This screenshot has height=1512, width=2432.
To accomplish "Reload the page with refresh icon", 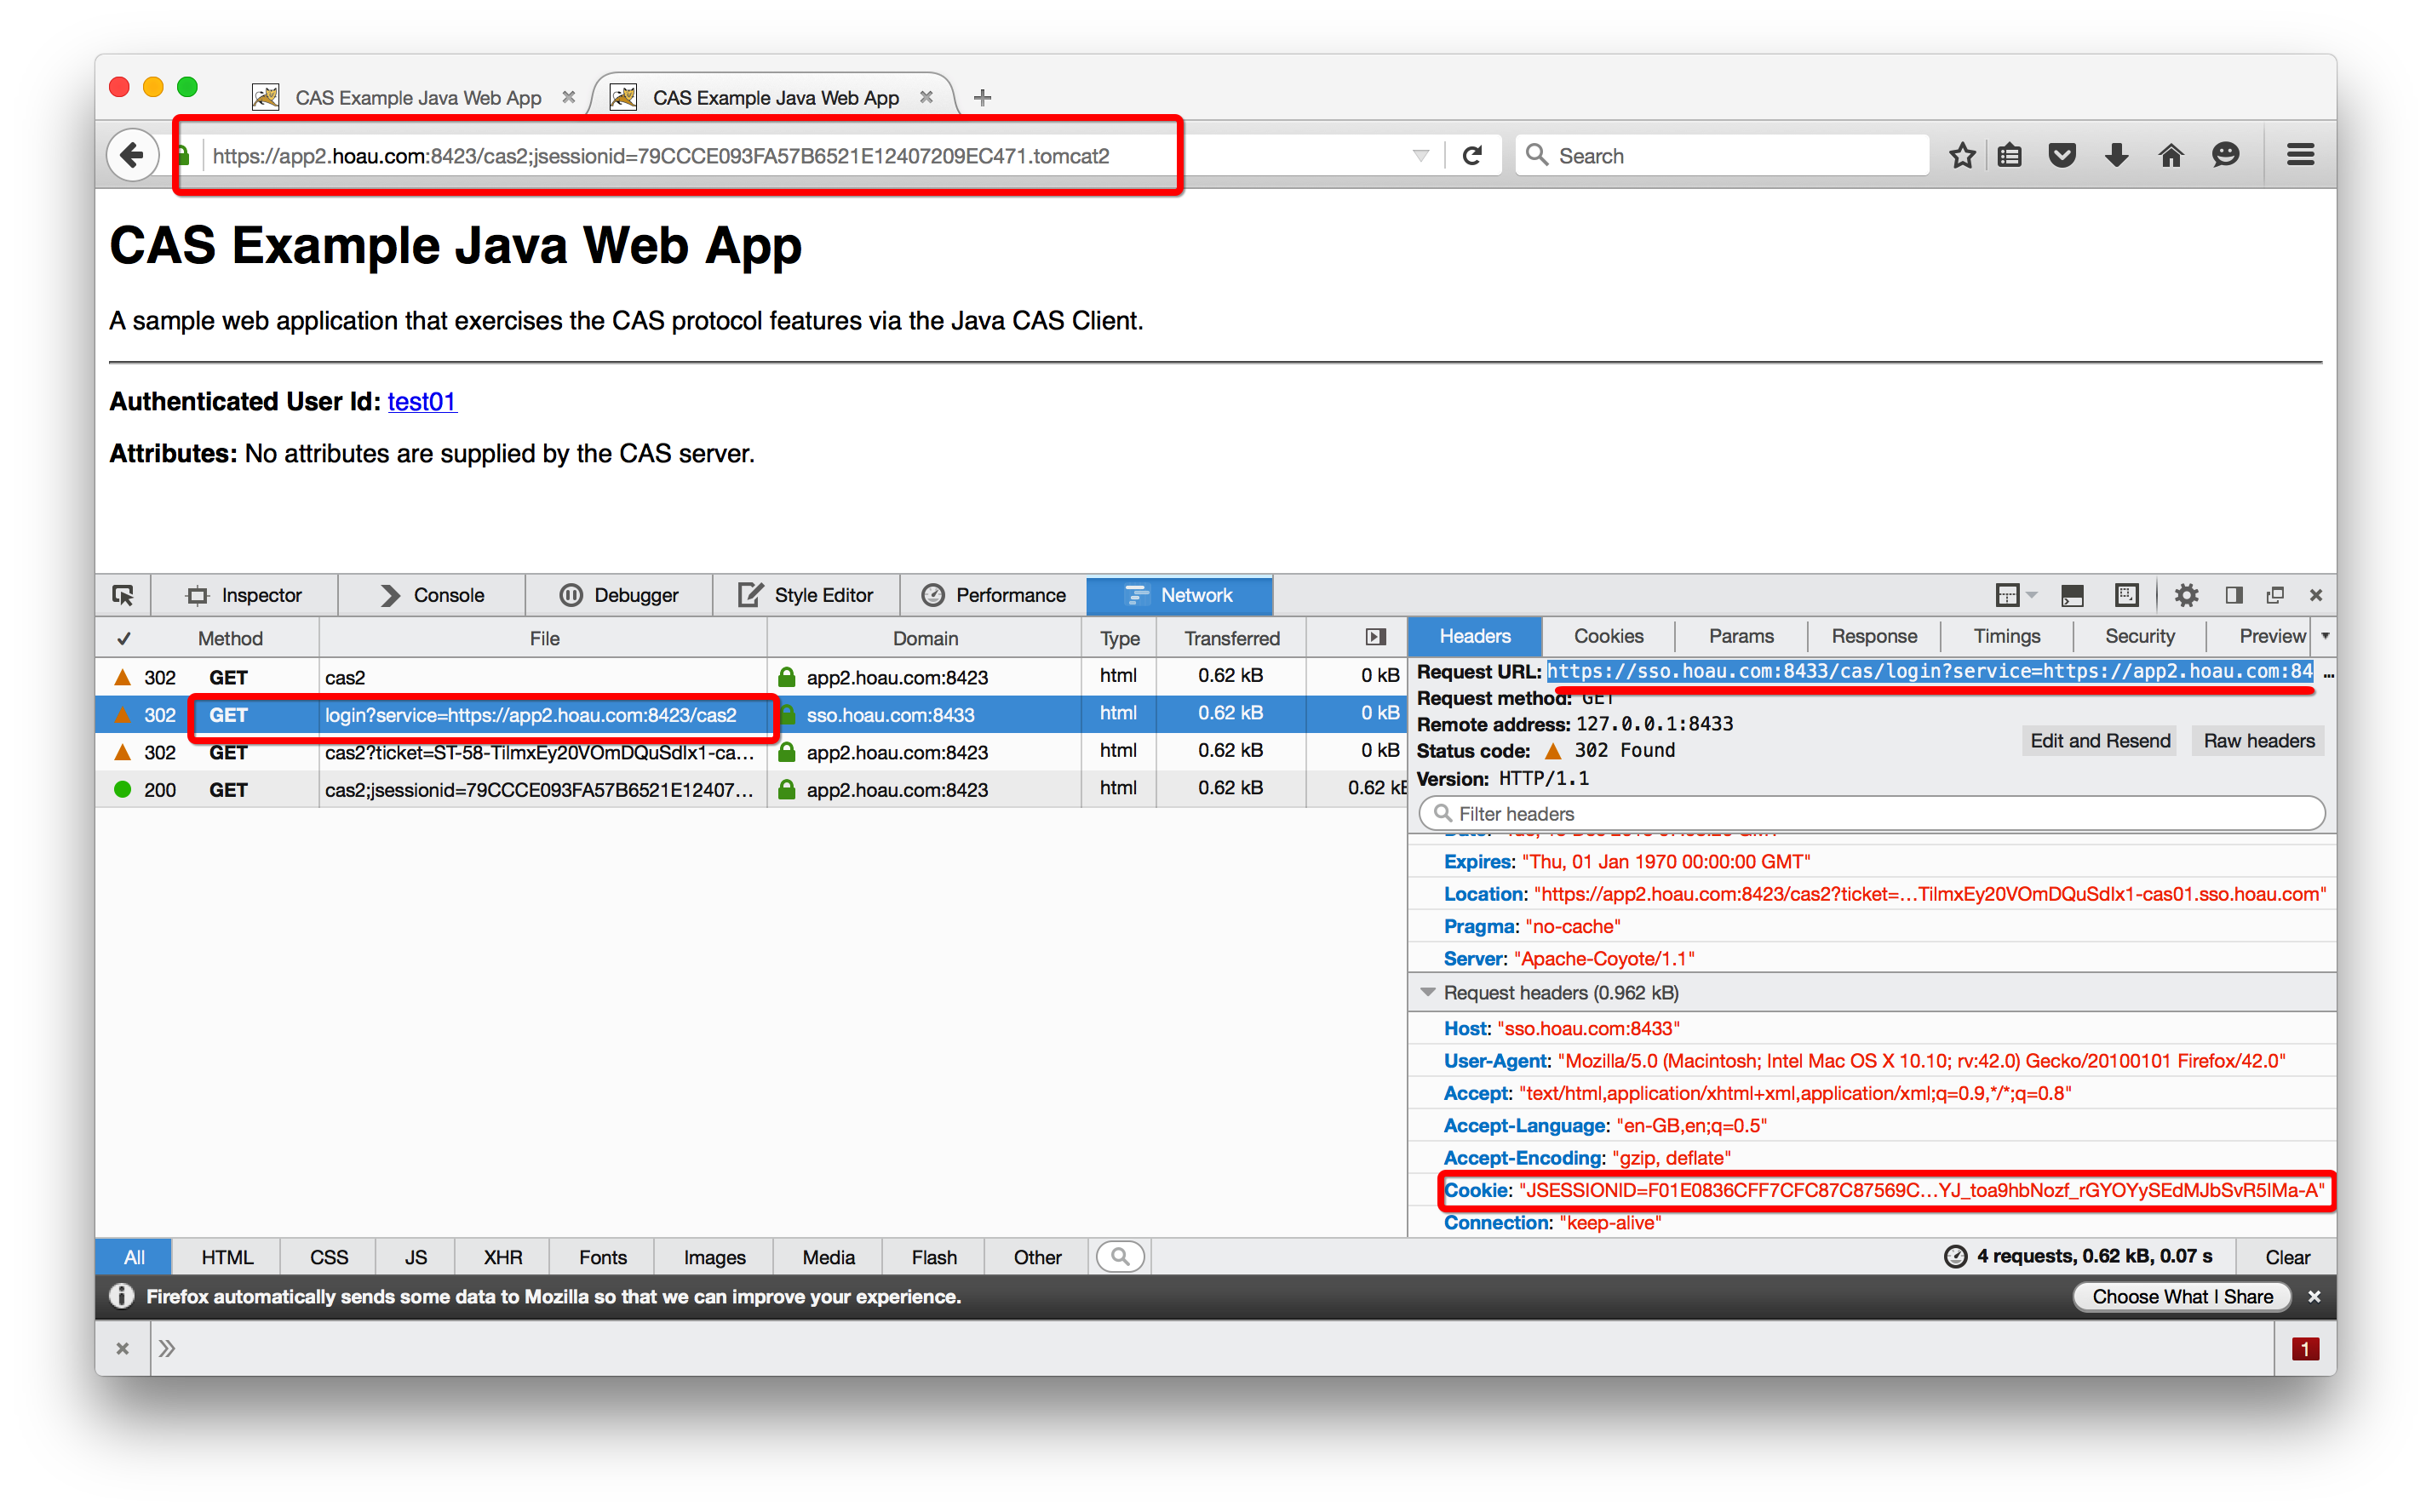I will point(1472,155).
